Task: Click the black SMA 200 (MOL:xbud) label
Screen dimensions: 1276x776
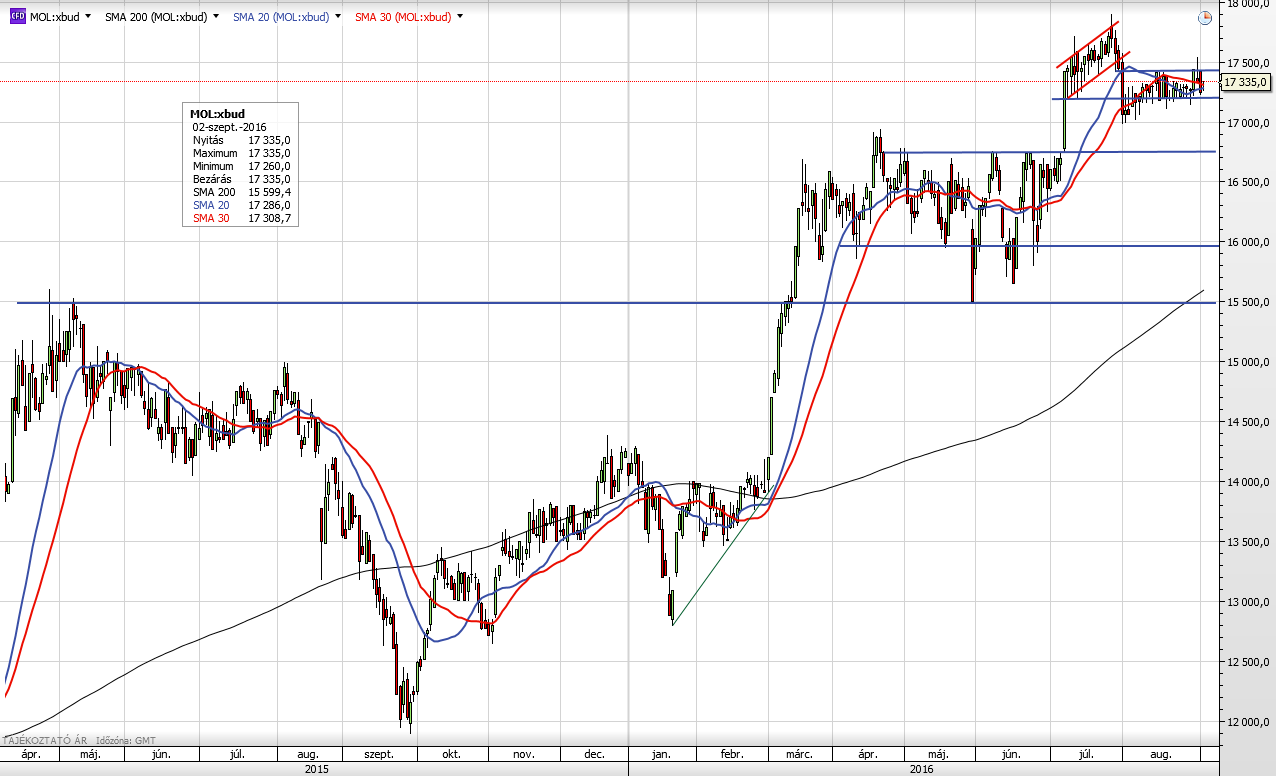Action: (x=156, y=17)
